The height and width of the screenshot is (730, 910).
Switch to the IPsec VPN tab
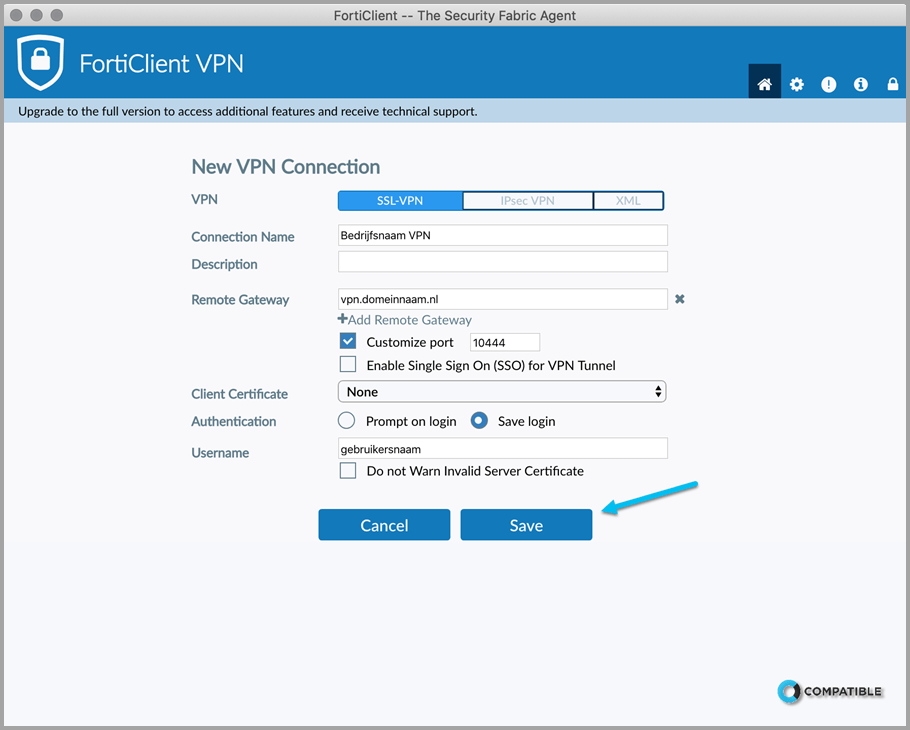tap(528, 201)
